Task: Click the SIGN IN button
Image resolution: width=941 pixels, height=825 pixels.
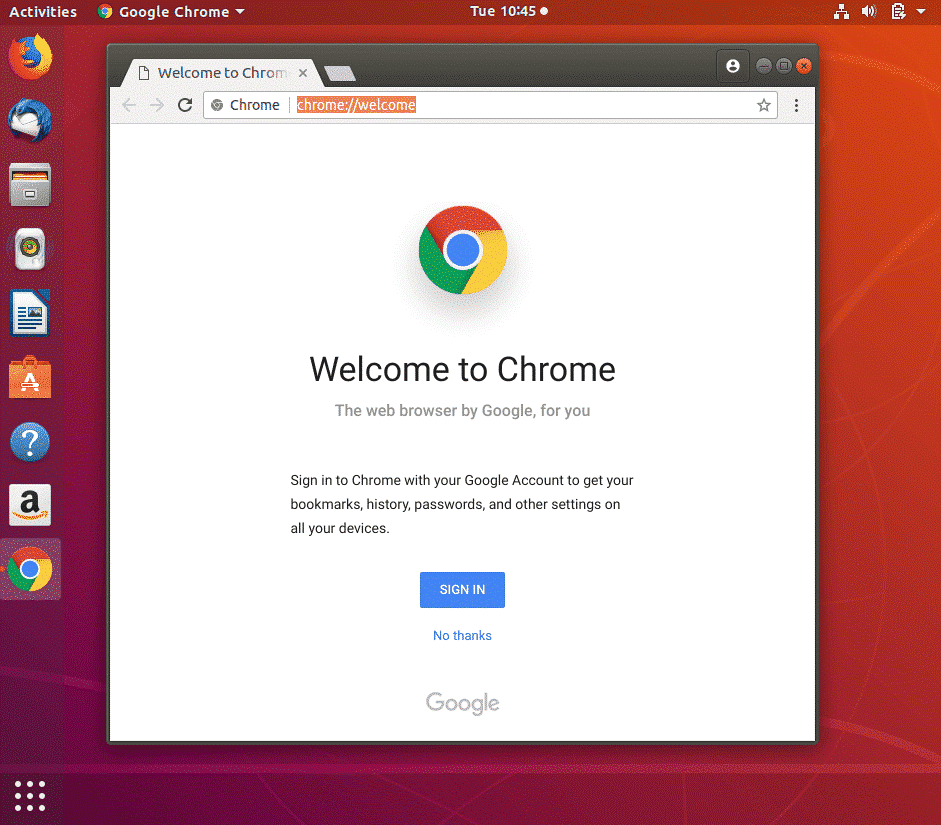Action: tap(462, 590)
